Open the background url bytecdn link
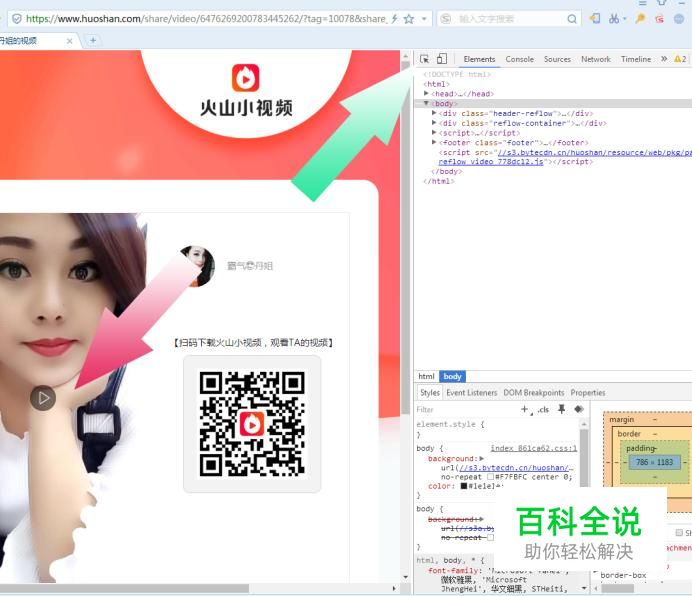Image resolution: width=692 pixels, height=596 pixels. click(516, 468)
